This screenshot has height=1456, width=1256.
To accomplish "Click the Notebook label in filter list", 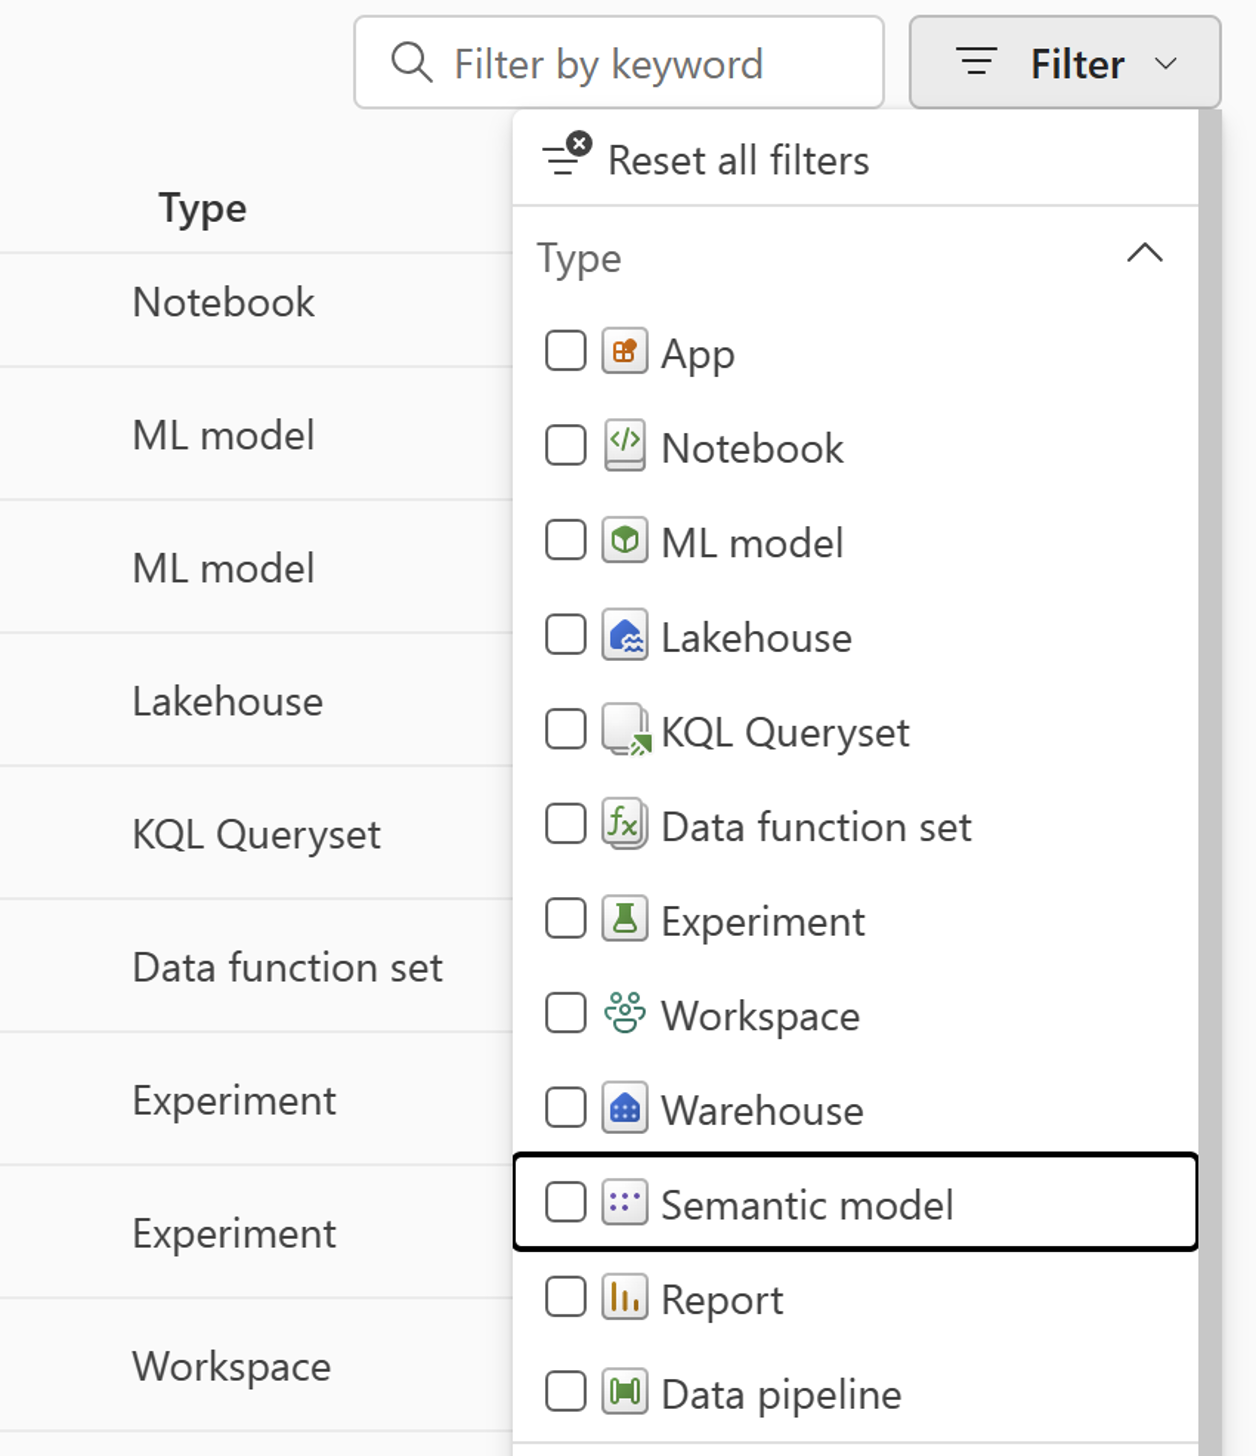I will [752, 448].
